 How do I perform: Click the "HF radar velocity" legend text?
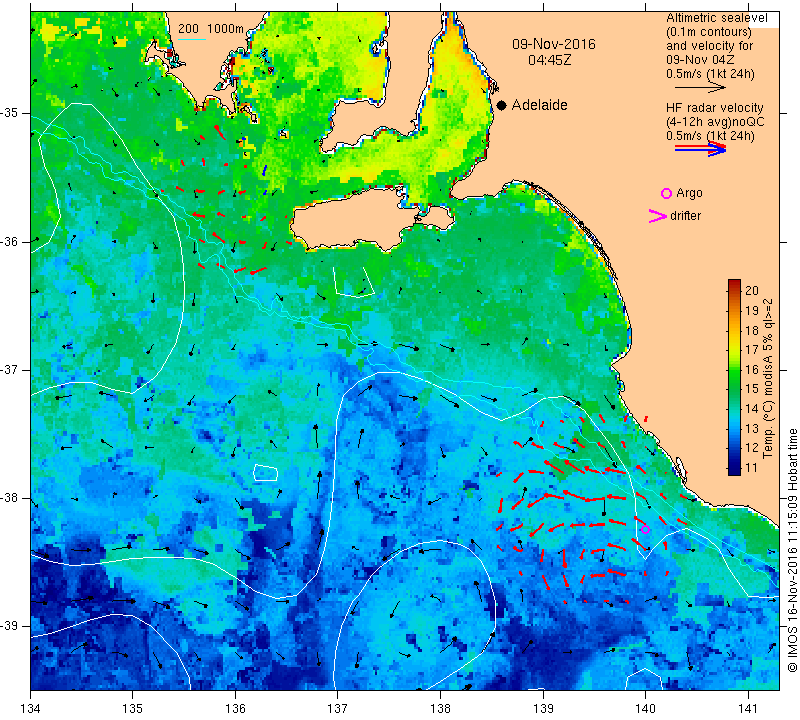click(x=714, y=108)
